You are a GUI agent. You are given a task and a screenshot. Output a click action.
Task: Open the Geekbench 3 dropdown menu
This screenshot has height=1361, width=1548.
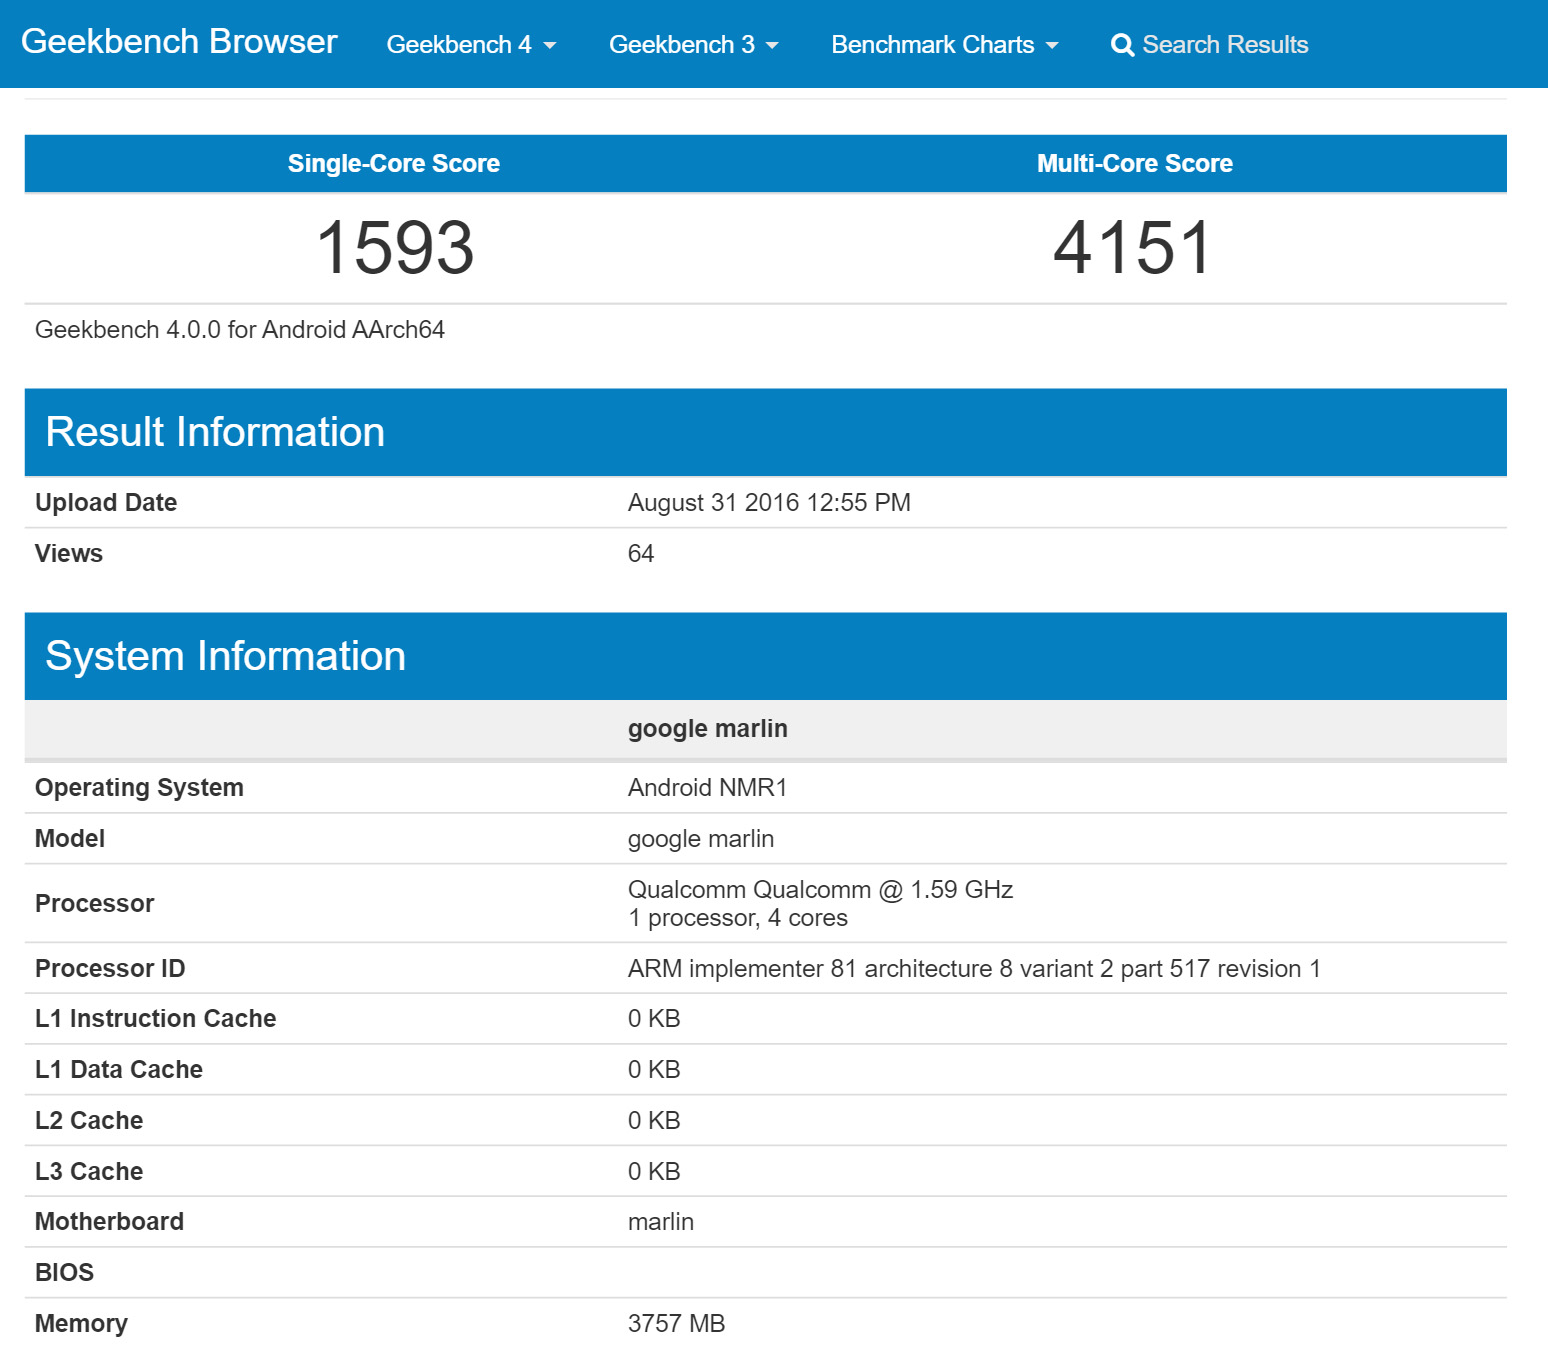(x=694, y=45)
